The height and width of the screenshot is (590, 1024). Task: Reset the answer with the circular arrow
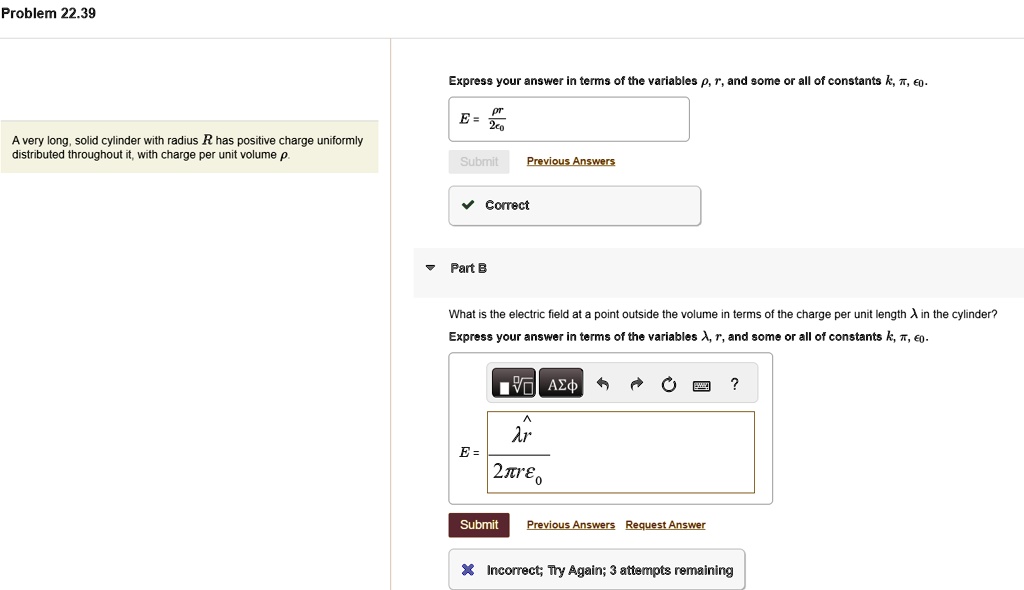click(669, 384)
